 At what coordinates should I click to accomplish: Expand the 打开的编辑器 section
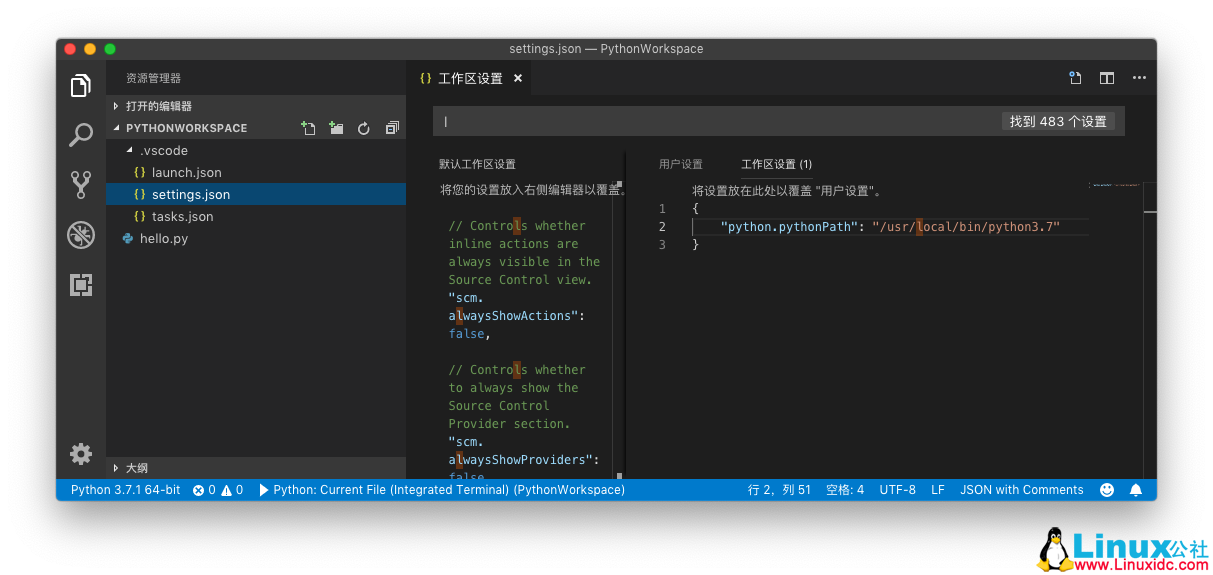[256, 106]
